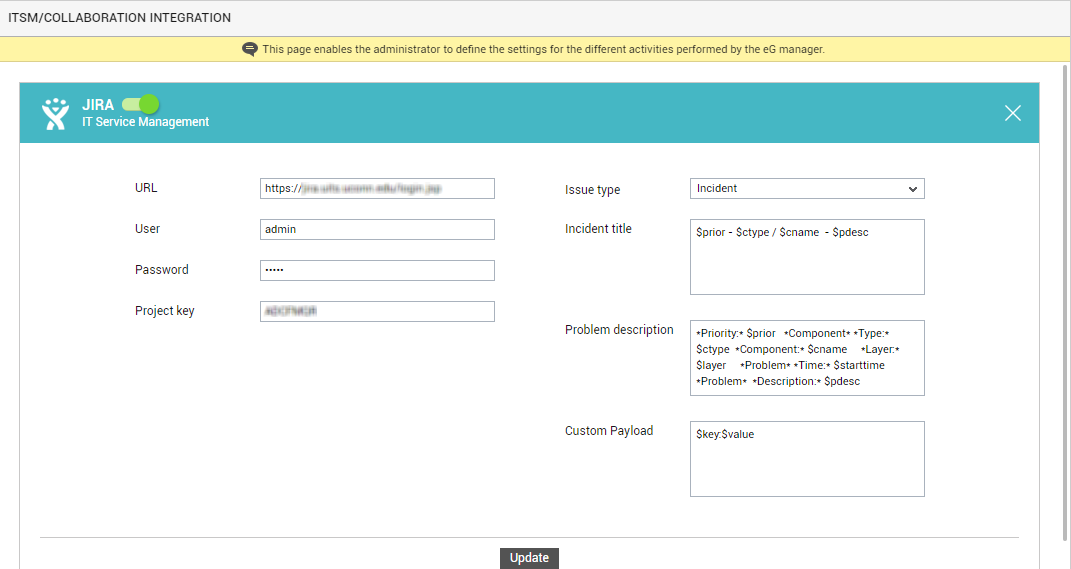This screenshot has width=1071, height=569.
Task: Click the 'Project key' label
Action: (x=165, y=311)
